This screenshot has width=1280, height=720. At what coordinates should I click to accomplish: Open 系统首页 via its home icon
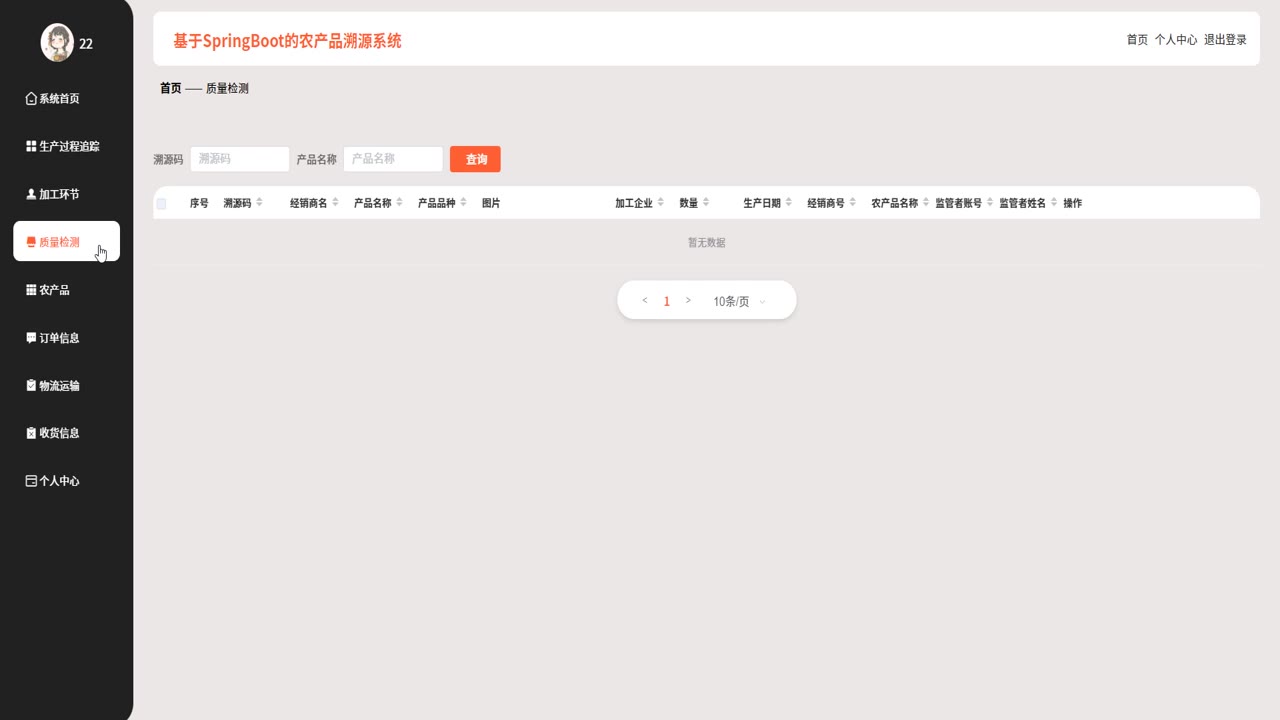(x=31, y=99)
